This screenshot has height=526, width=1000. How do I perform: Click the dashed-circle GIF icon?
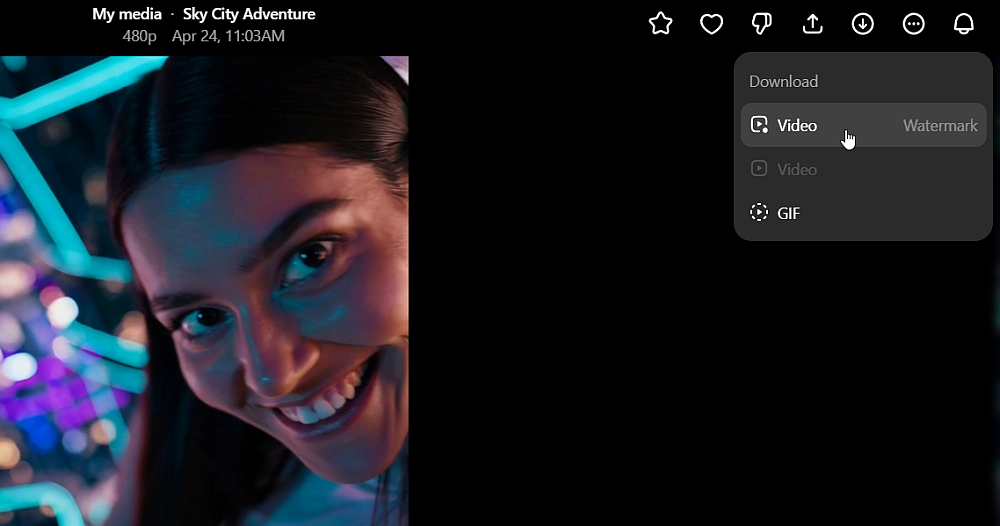click(759, 213)
